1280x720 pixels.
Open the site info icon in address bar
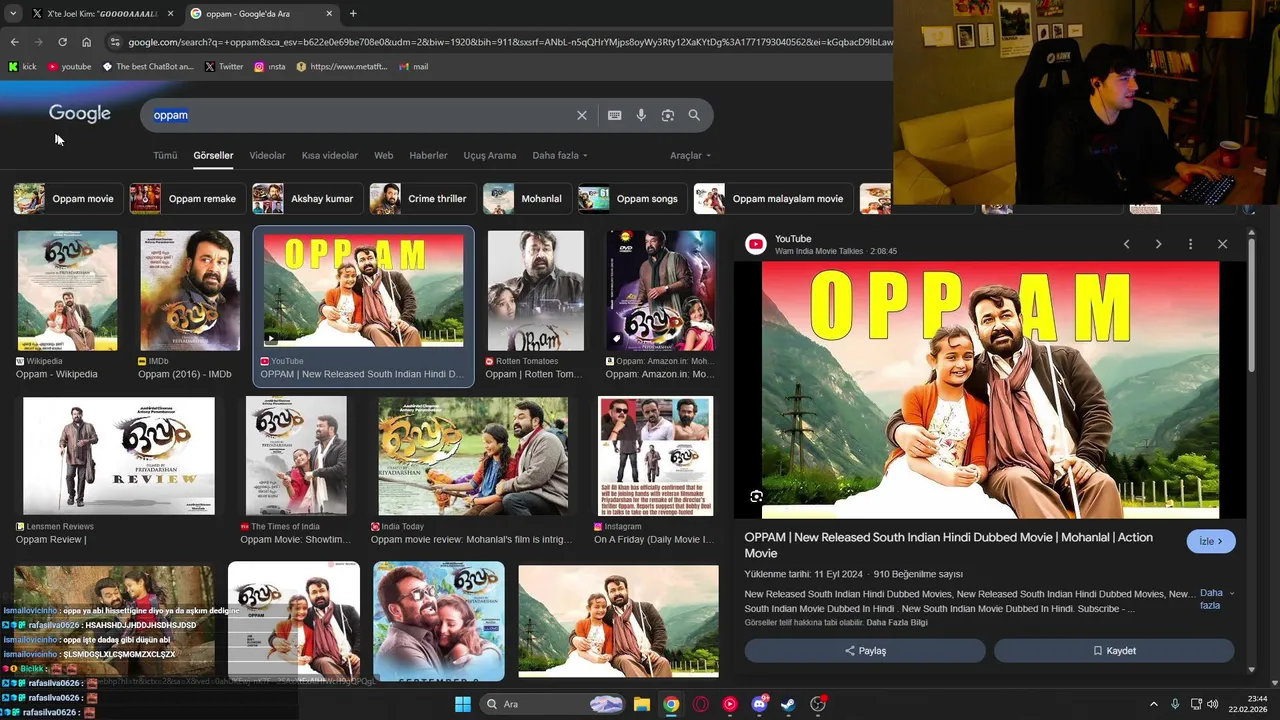click(x=115, y=42)
